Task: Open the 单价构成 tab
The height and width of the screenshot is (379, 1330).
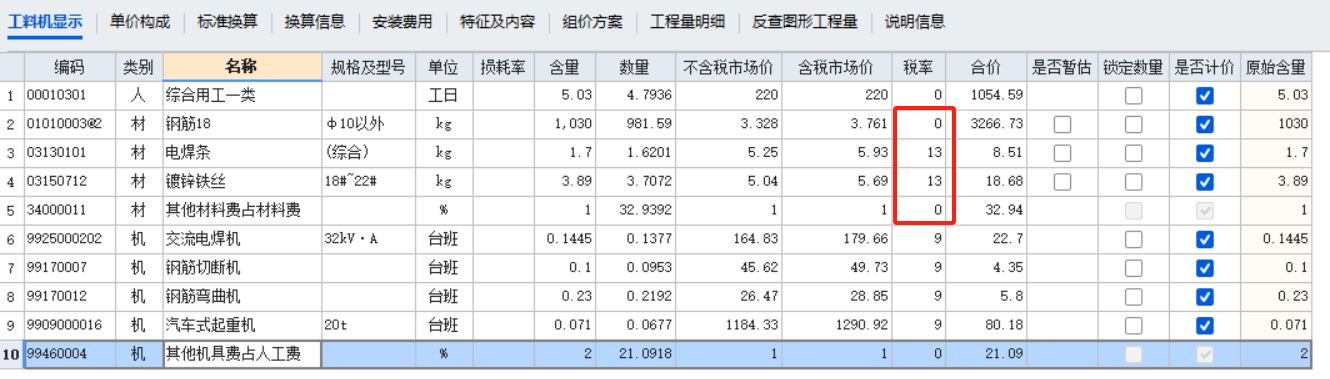Action: [x=140, y=21]
